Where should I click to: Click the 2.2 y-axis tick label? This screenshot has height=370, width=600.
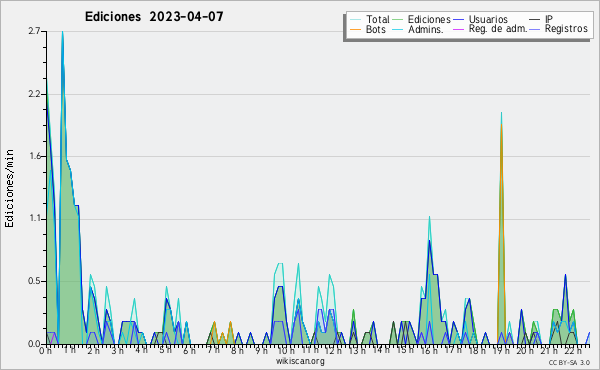click(x=34, y=94)
